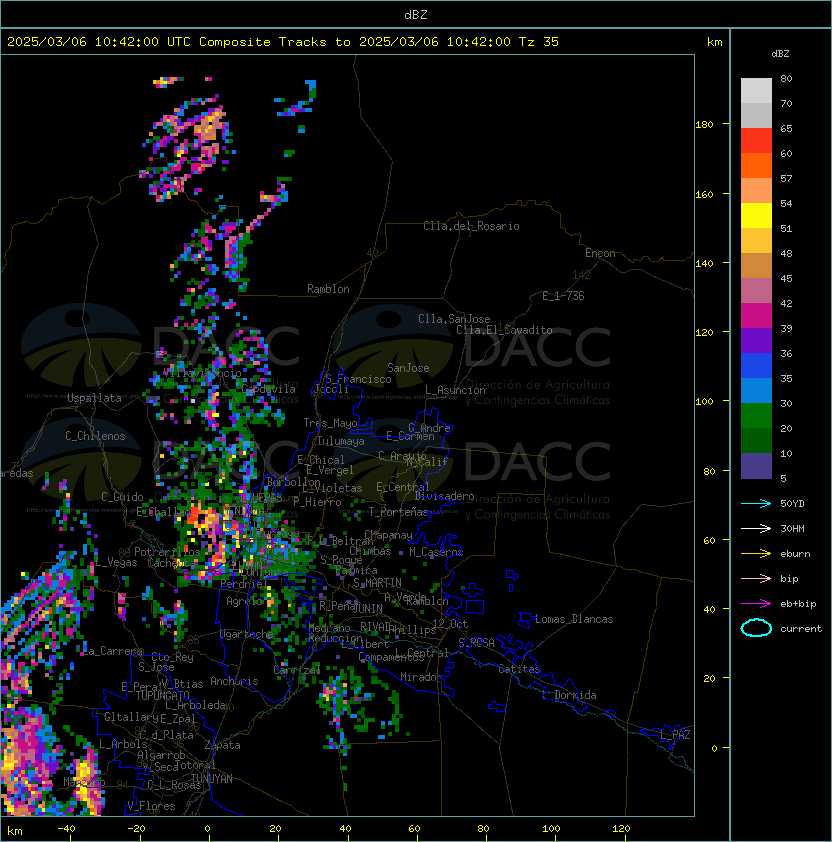Select the tan 45-48 dBZ color band
Image resolution: width=832 pixels, height=842 pixels.
[x=756, y=266]
